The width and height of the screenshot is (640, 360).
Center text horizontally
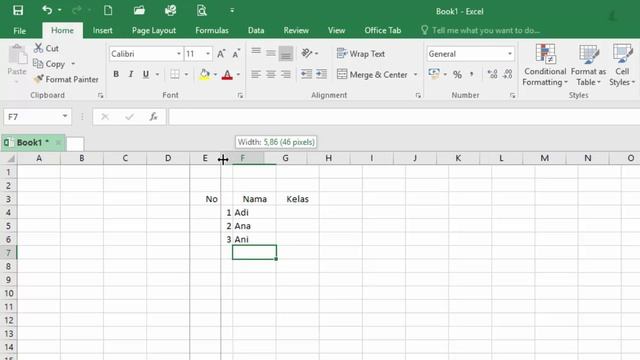(x=271, y=74)
